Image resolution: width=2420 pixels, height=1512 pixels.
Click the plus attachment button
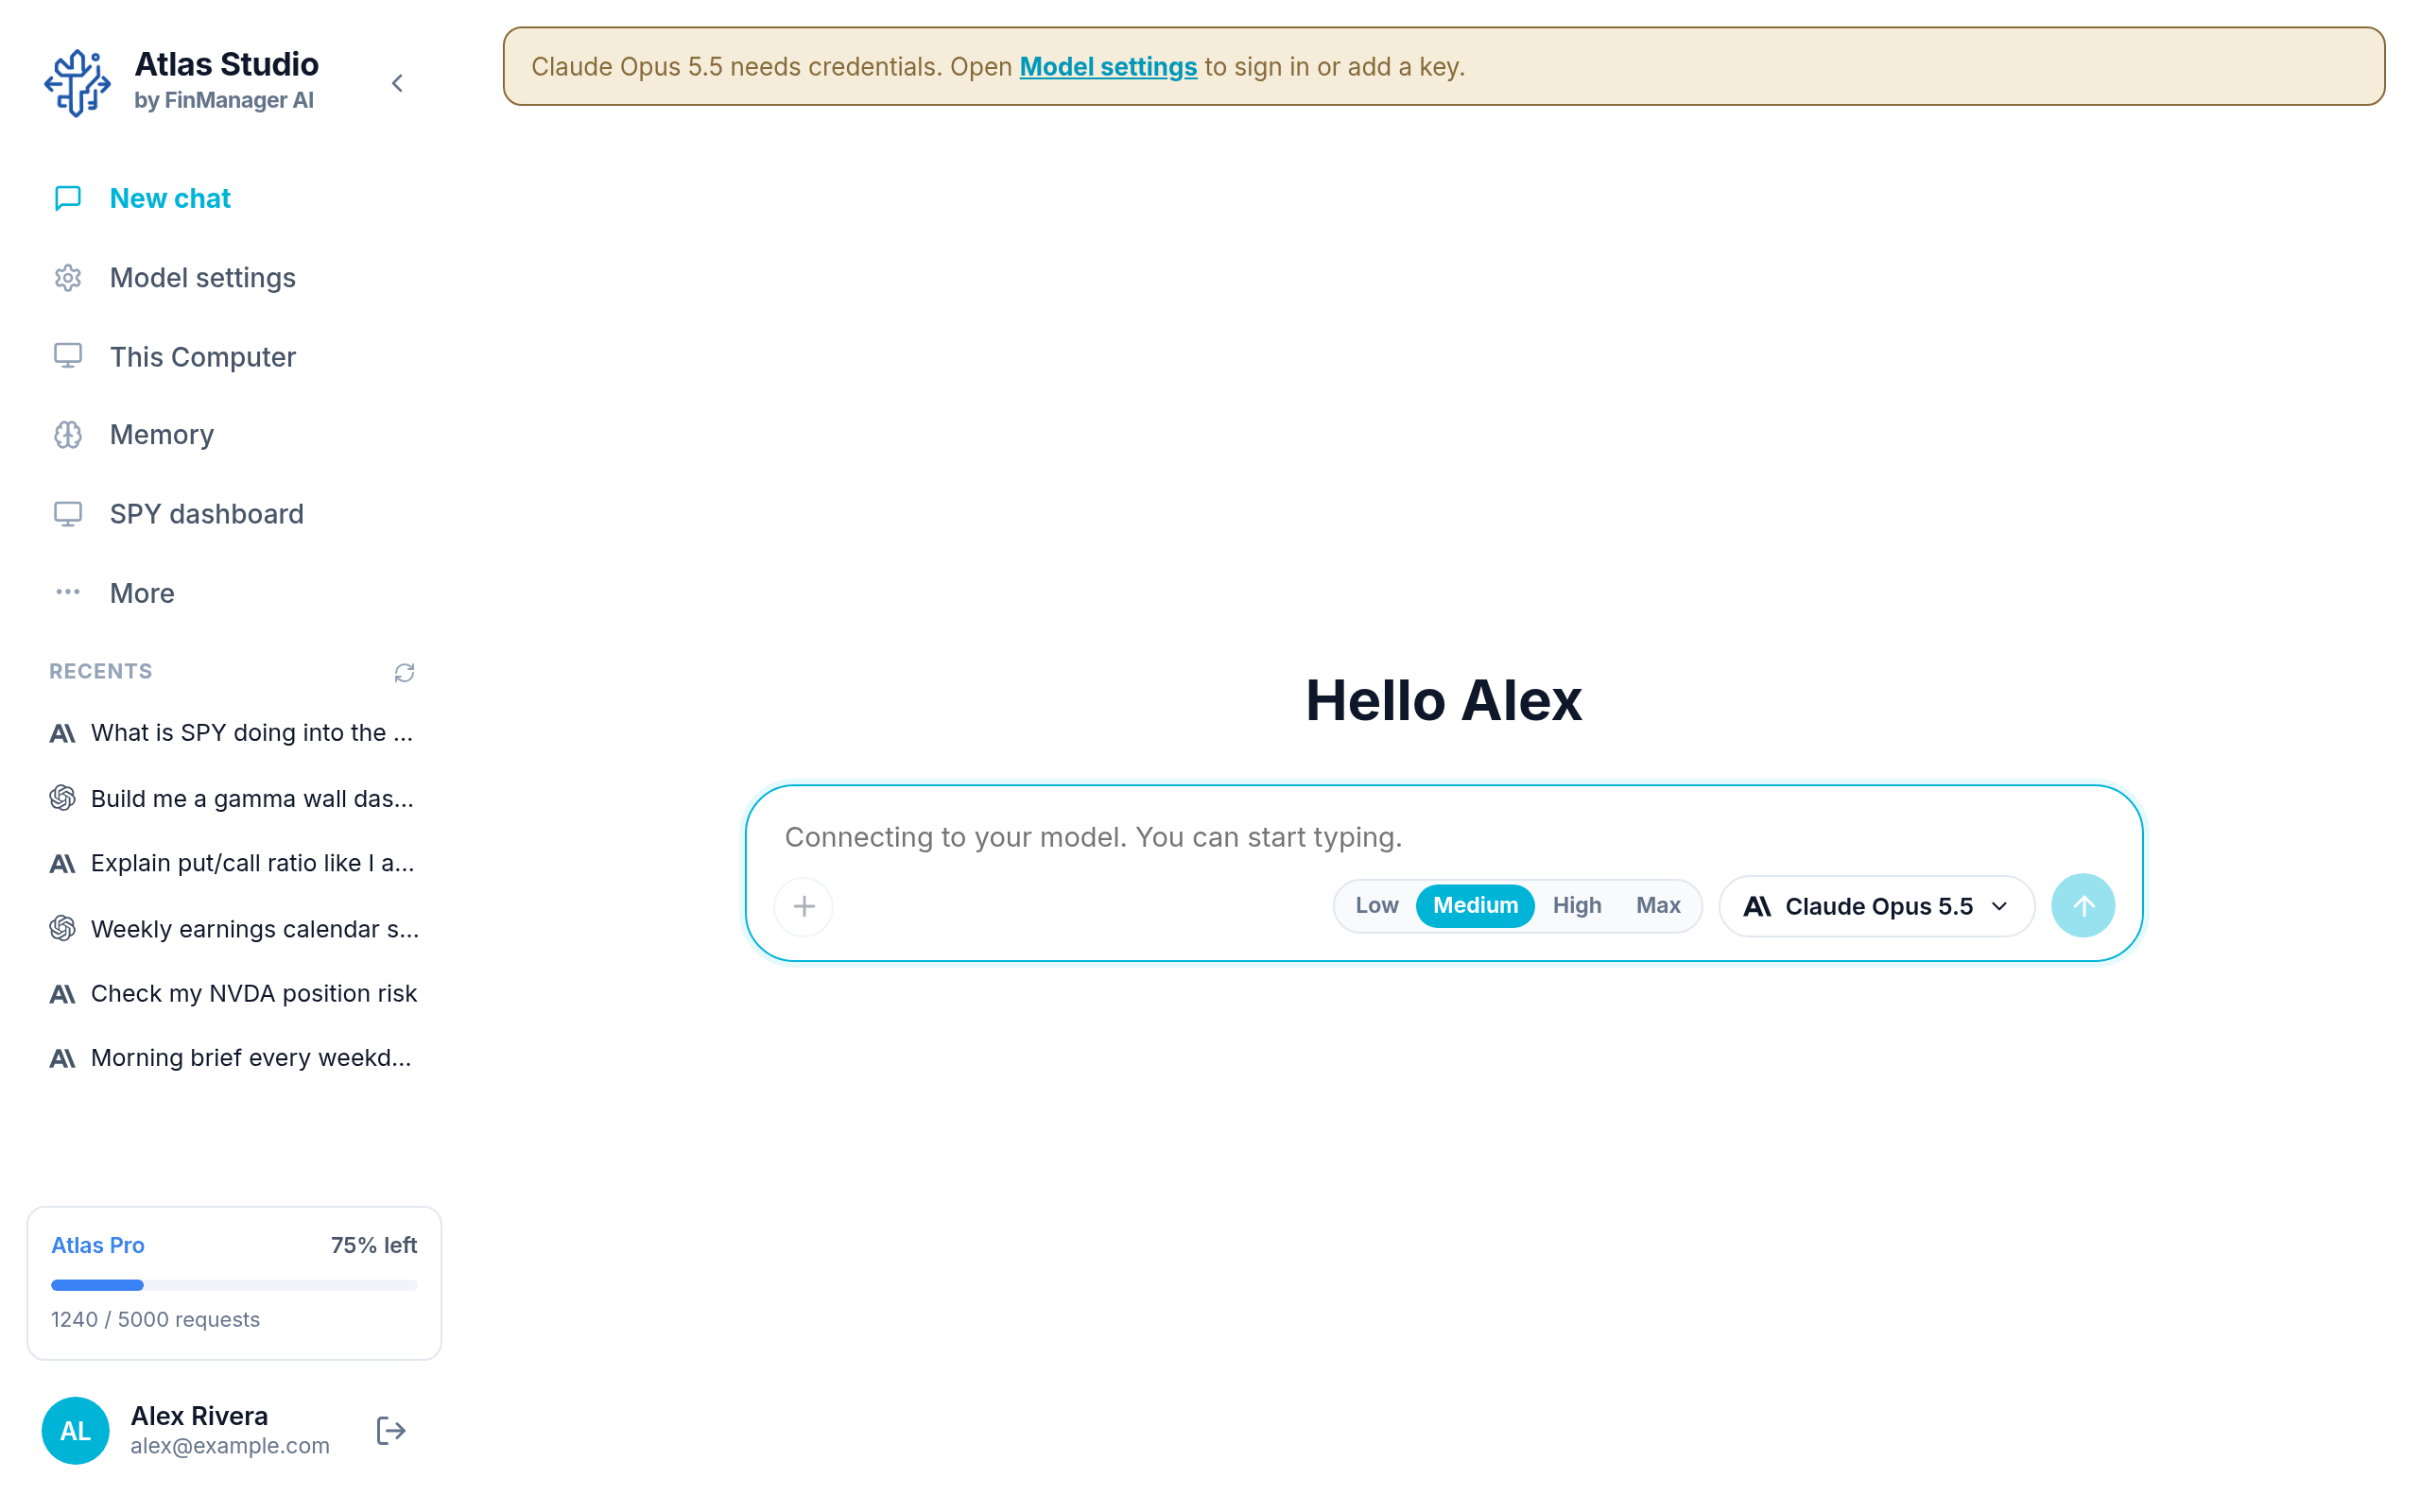pyautogui.click(x=804, y=906)
